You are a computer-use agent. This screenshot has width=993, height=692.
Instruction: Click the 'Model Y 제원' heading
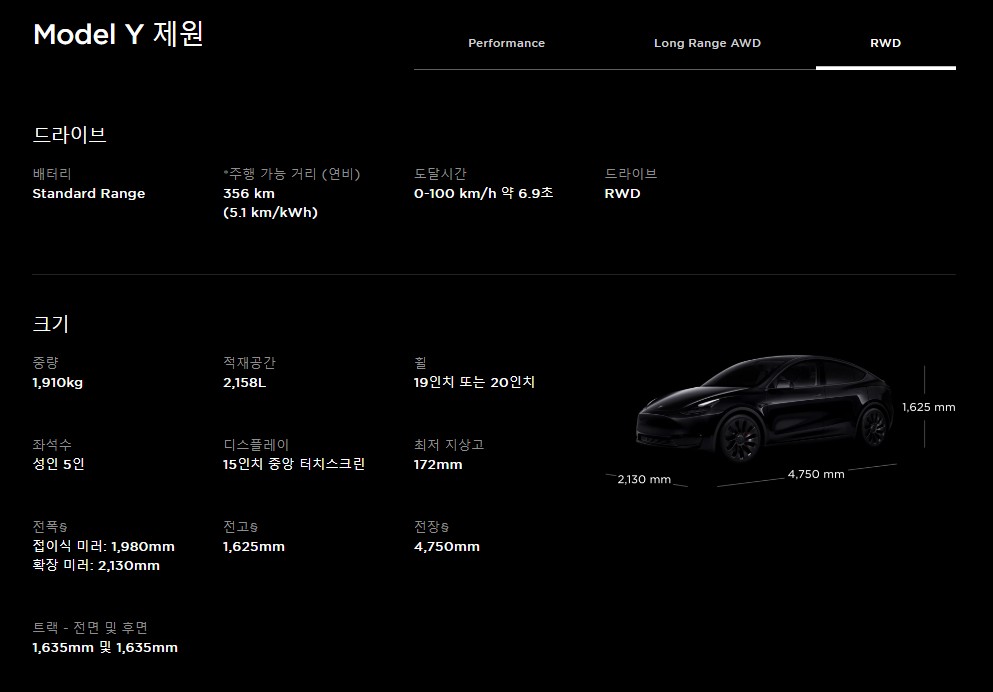tap(118, 34)
